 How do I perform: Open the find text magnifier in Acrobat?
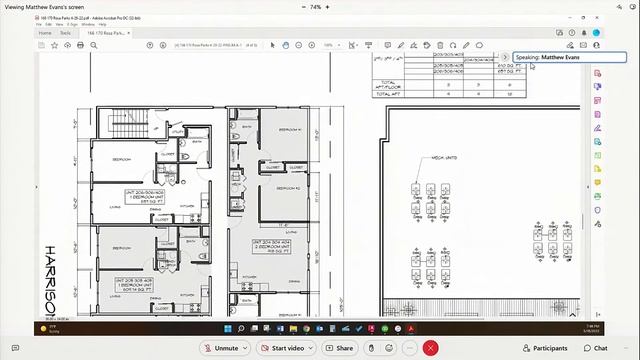tap(94, 45)
